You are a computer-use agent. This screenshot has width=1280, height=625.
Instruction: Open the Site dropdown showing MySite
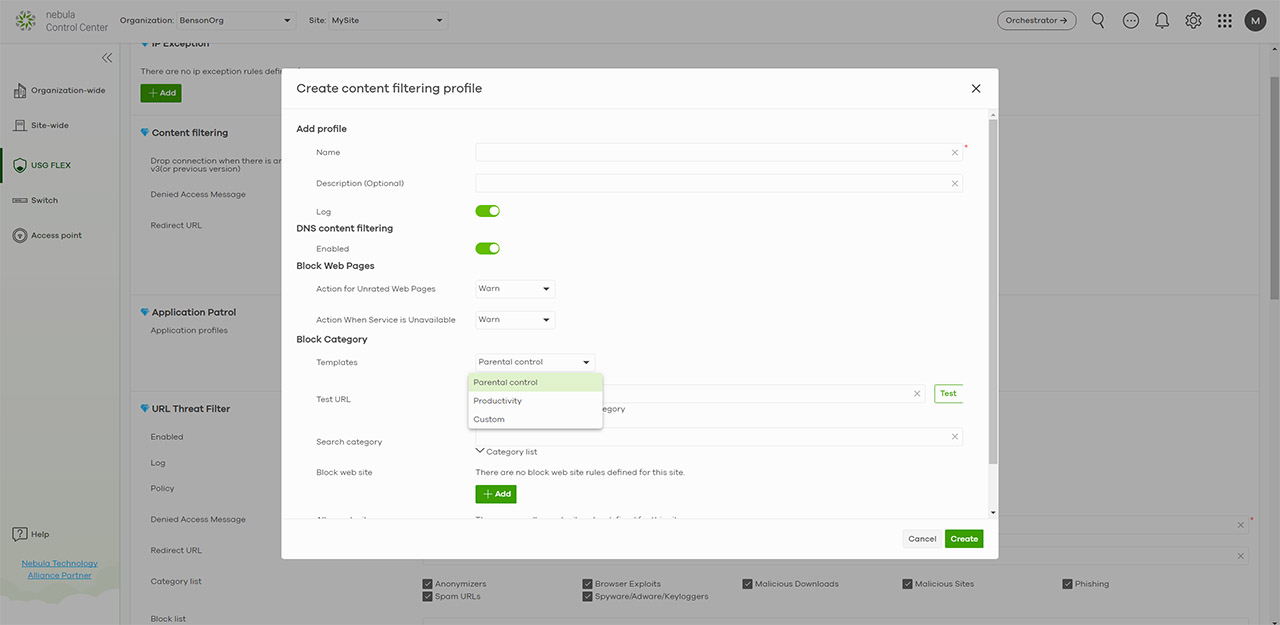tap(388, 20)
